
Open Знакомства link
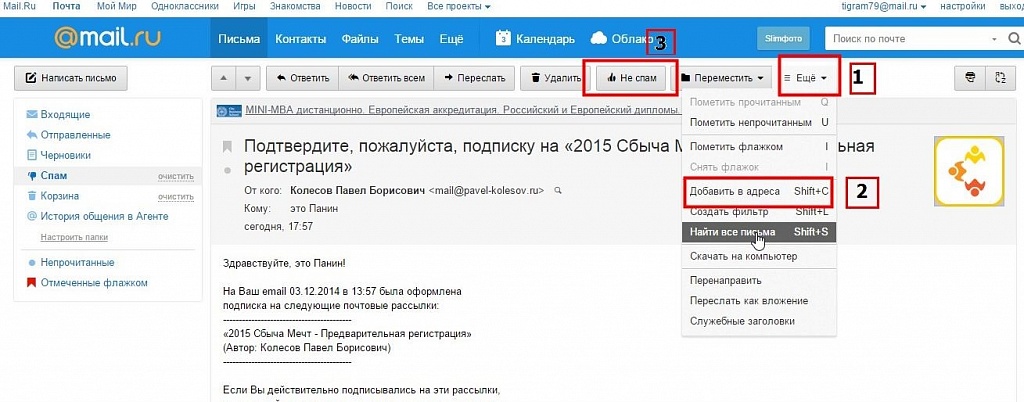(295, 7)
